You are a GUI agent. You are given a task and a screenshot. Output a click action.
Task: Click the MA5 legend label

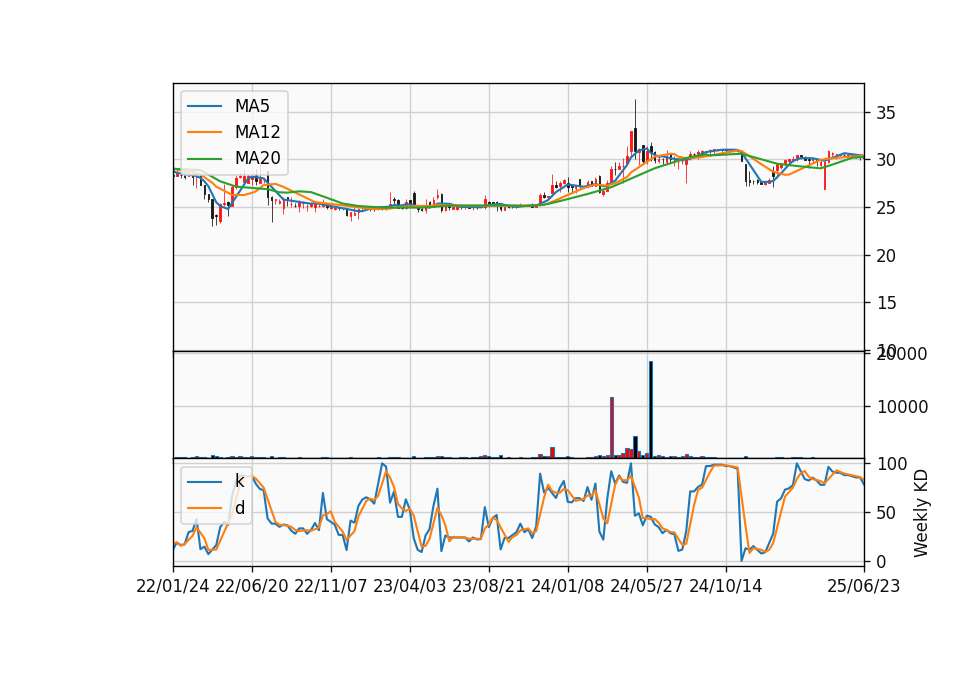[252, 106]
